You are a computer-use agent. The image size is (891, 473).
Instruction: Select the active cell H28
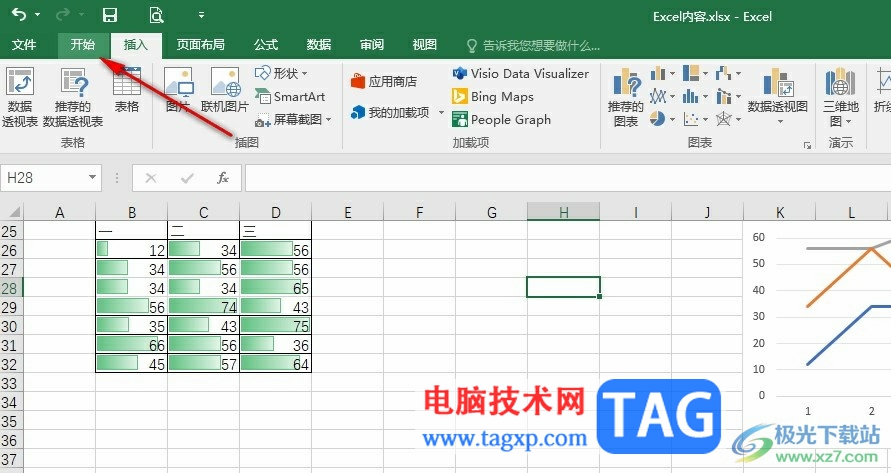tap(564, 287)
